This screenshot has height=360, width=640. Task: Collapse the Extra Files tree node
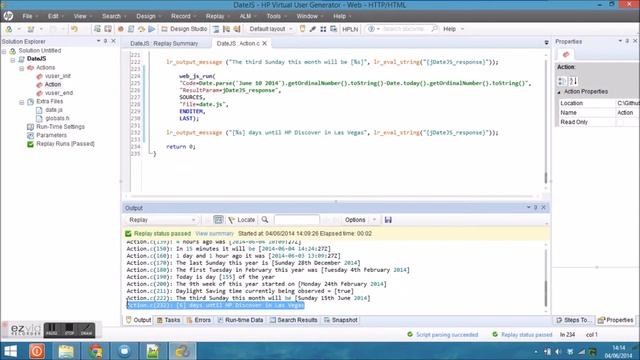pos(21,102)
